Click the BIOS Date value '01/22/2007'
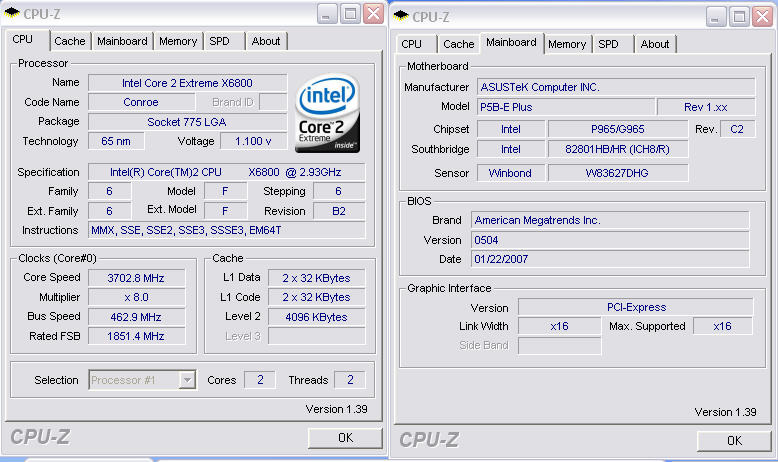778x462 pixels. tap(610, 259)
